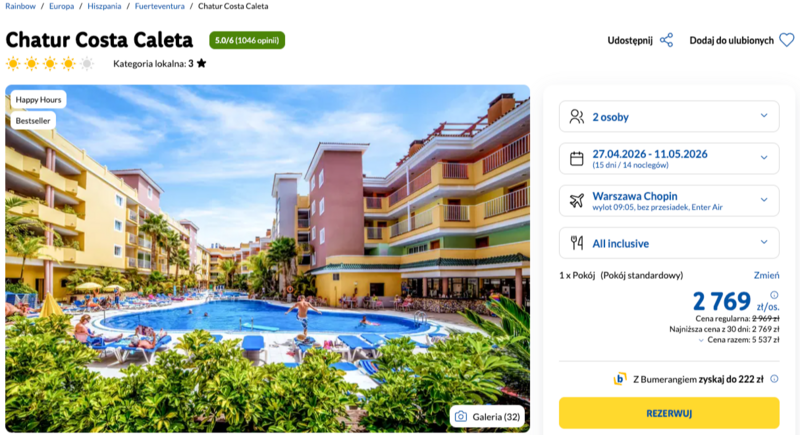Click Zmień to change the room
The height and width of the screenshot is (435, 800).
766,275
